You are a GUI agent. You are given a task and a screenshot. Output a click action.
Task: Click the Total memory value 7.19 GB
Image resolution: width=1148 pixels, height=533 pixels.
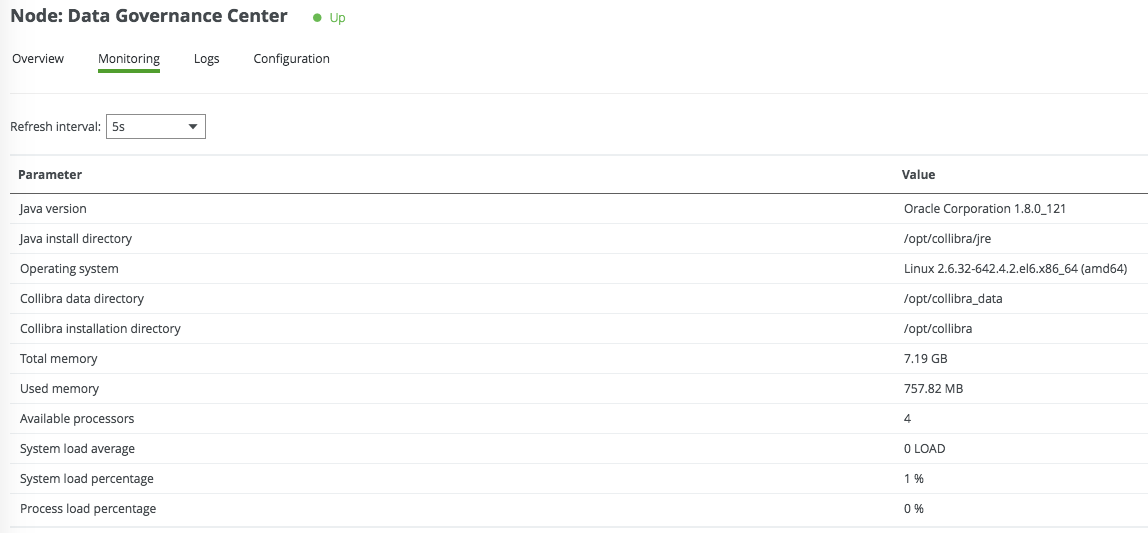pyautogui.click(x=927, y=359)
